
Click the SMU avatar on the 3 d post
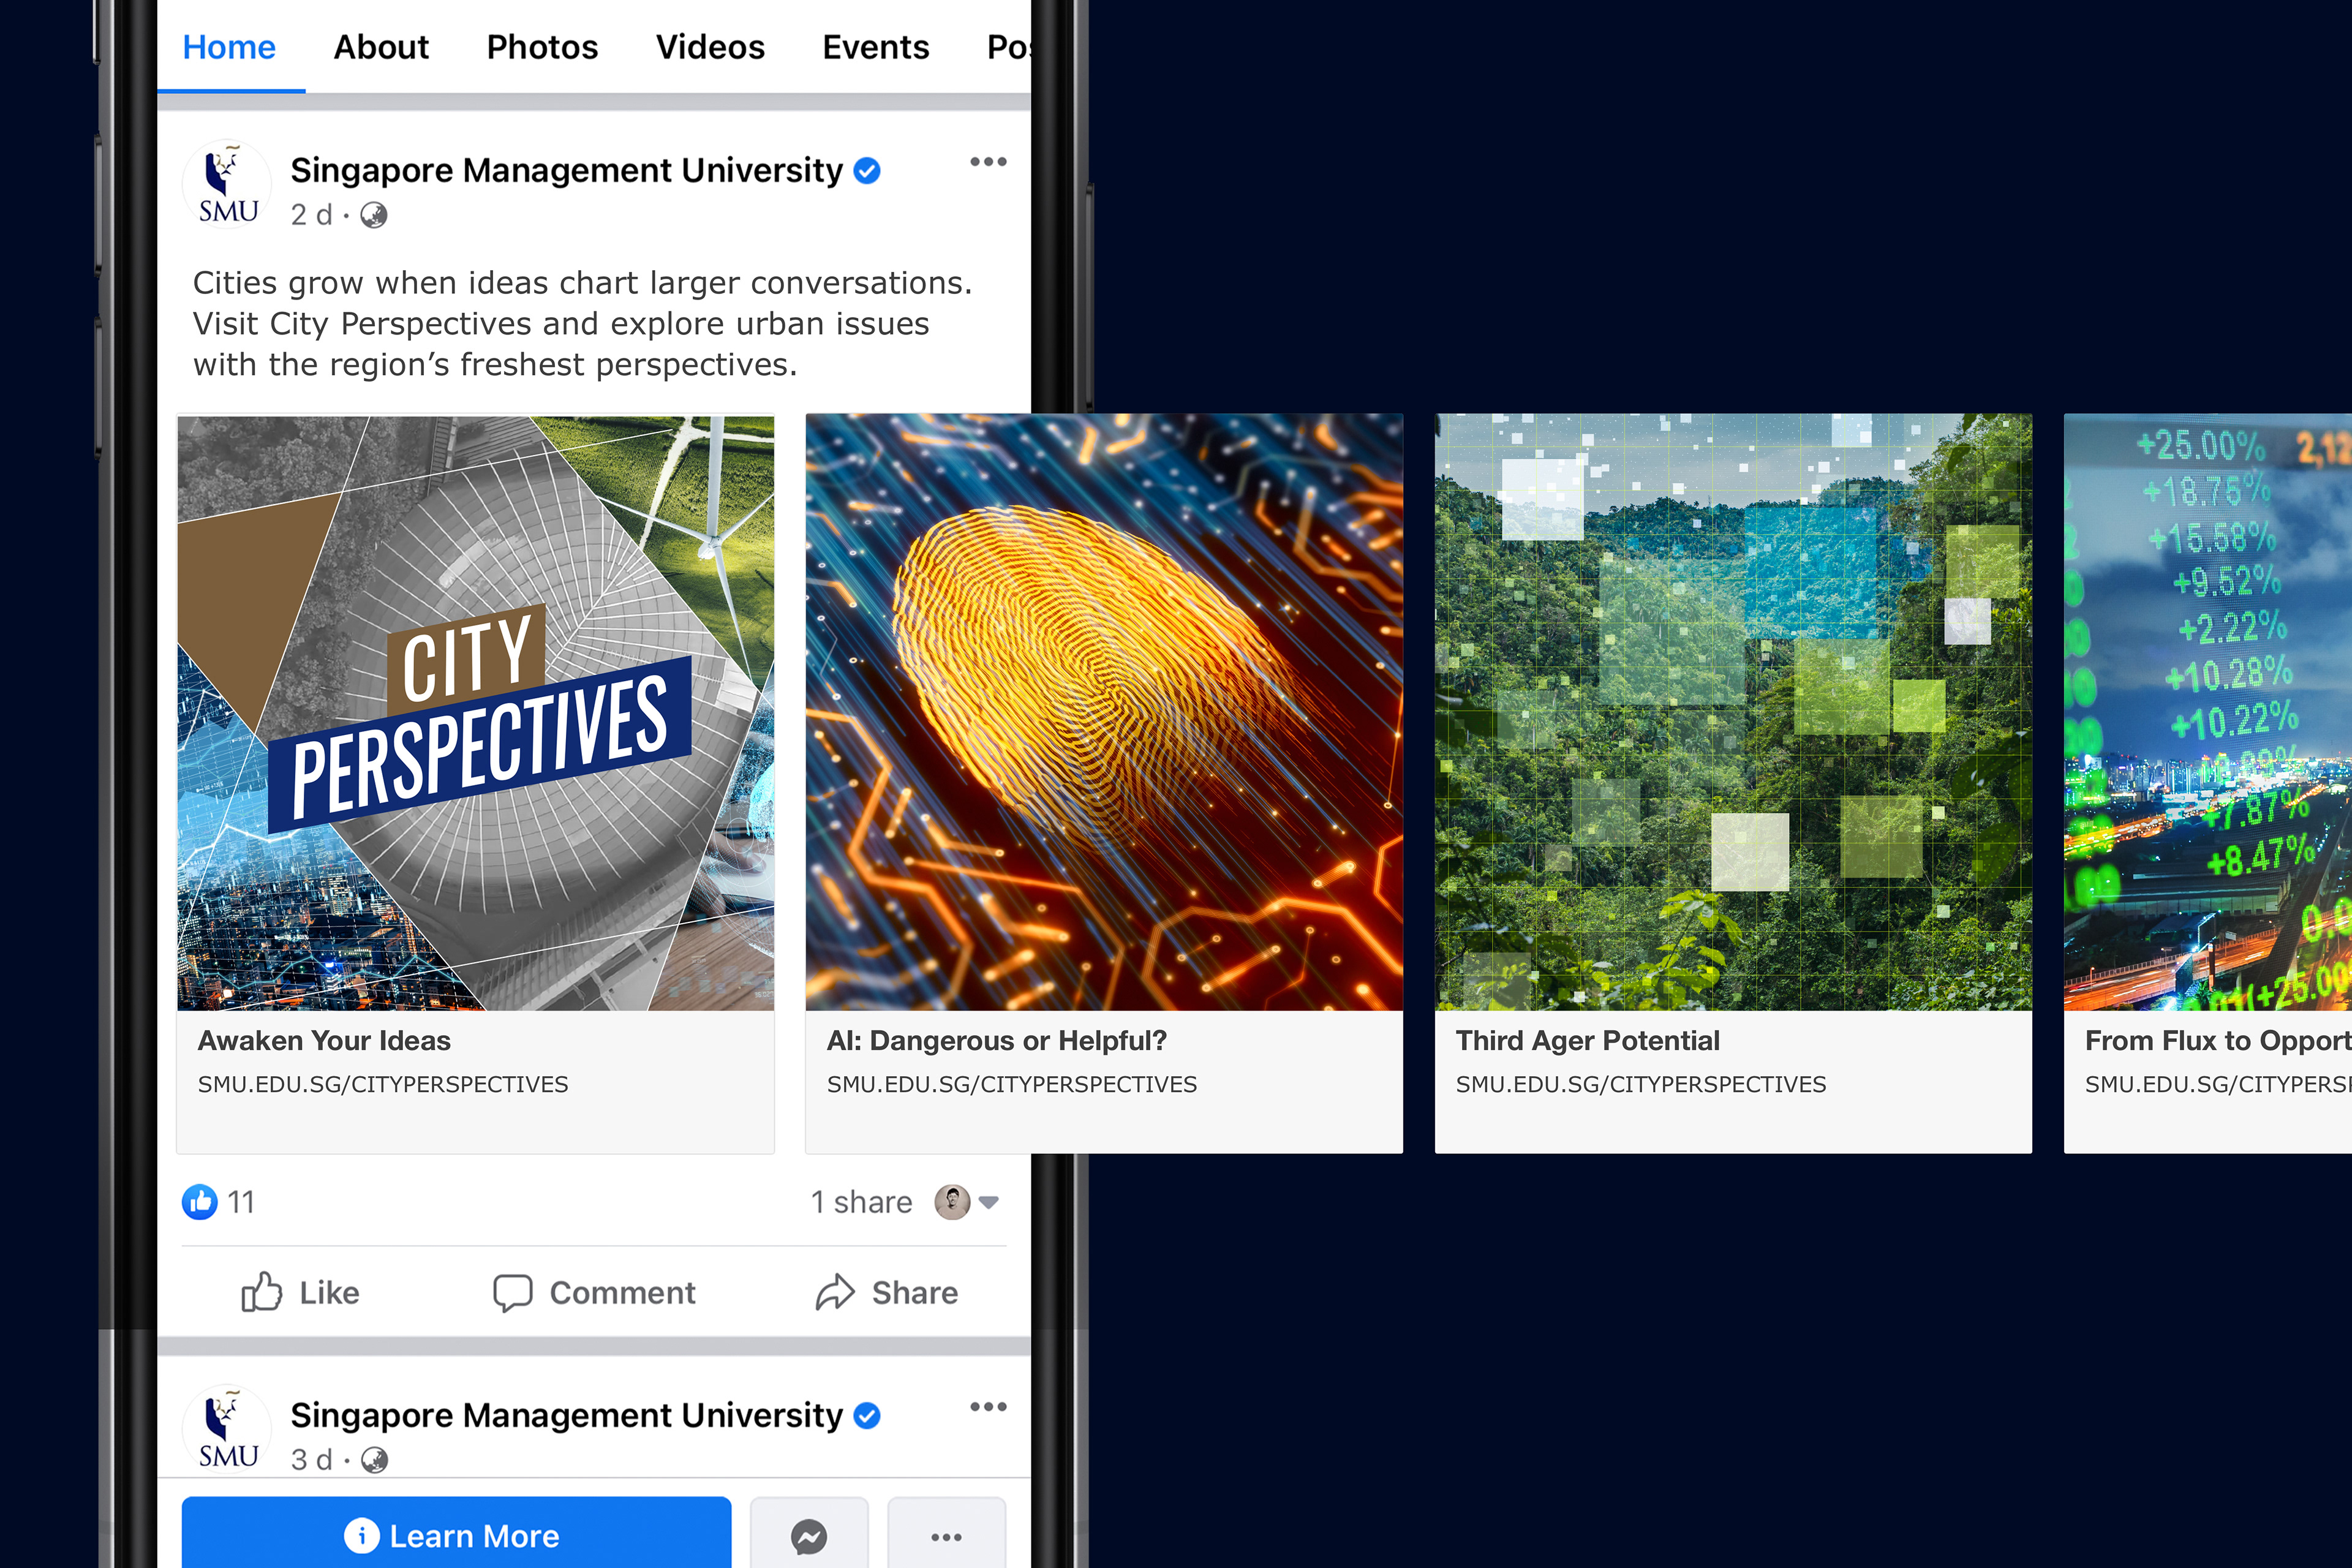point(227,1430)
